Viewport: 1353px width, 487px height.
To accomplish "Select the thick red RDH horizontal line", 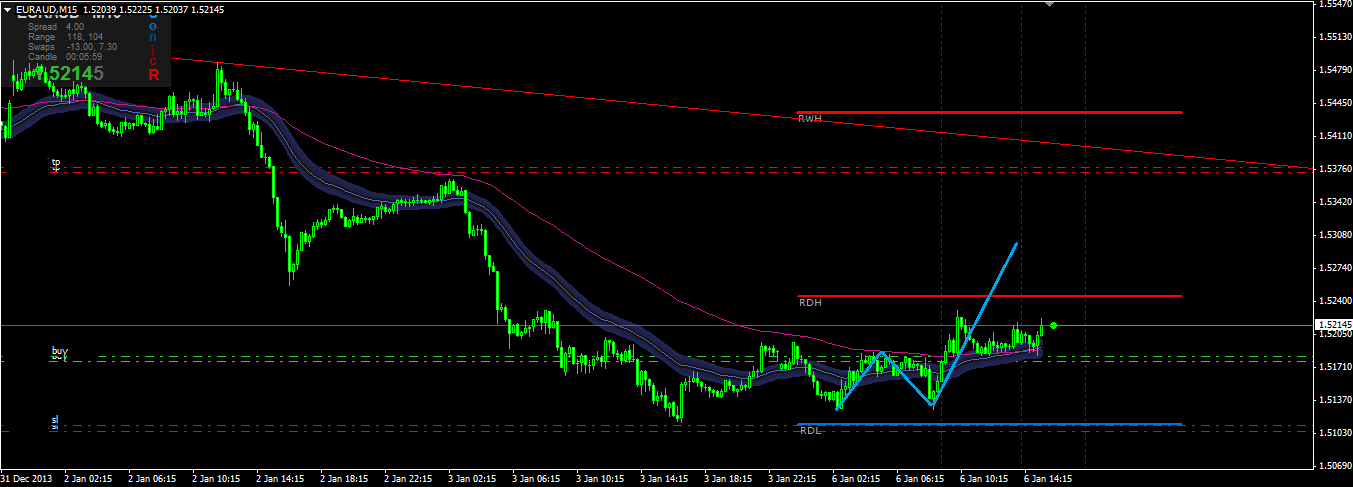I will coord(989,296).
